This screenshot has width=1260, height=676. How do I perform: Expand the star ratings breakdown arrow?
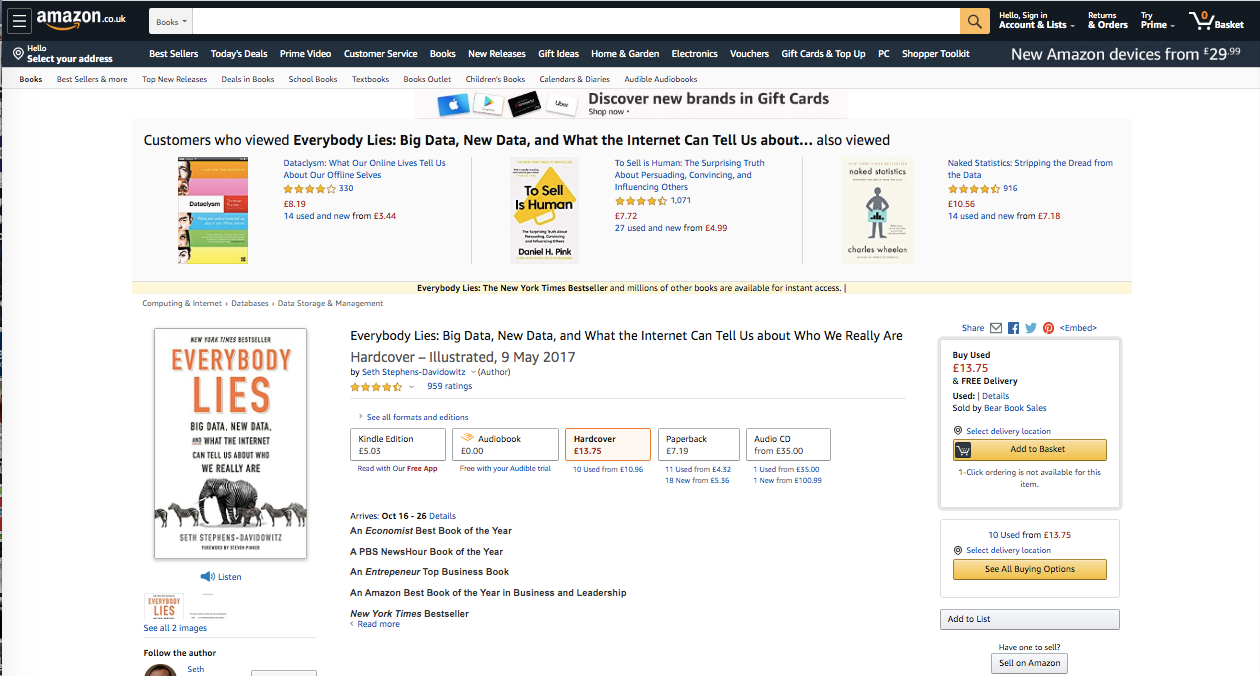click(x=411, y=387)
